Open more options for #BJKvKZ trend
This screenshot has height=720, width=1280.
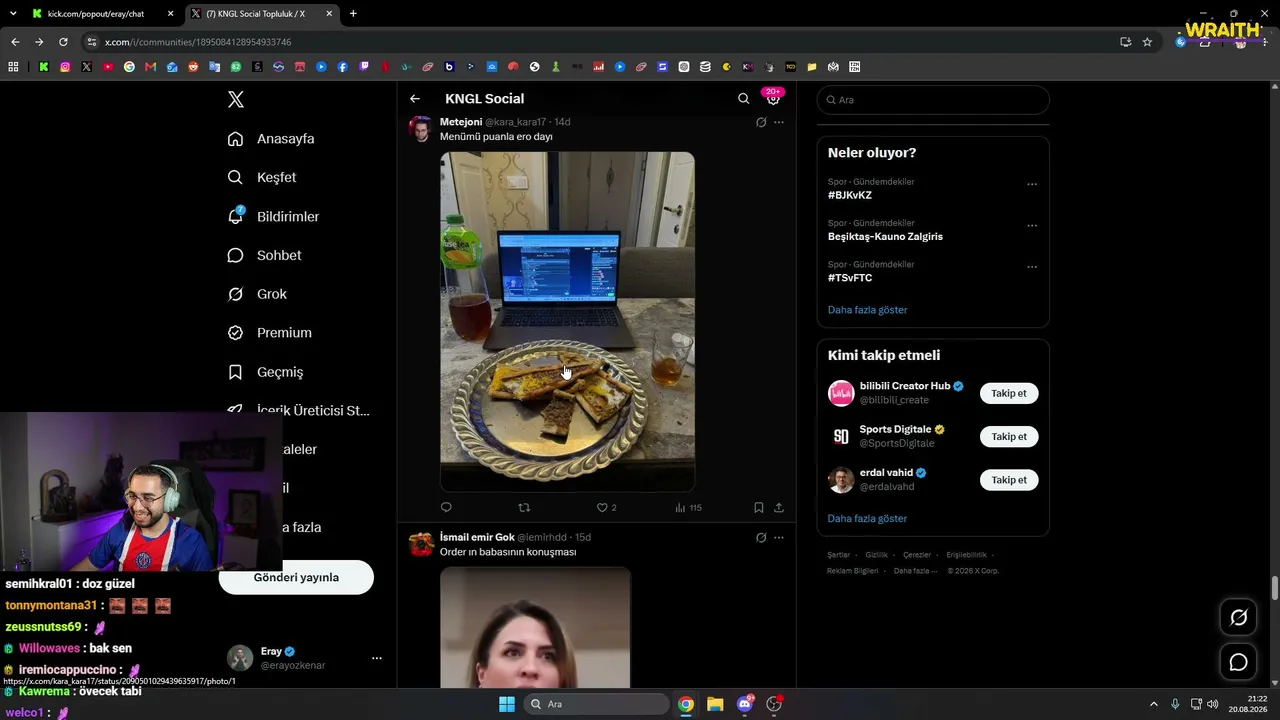click(1032, 184)
